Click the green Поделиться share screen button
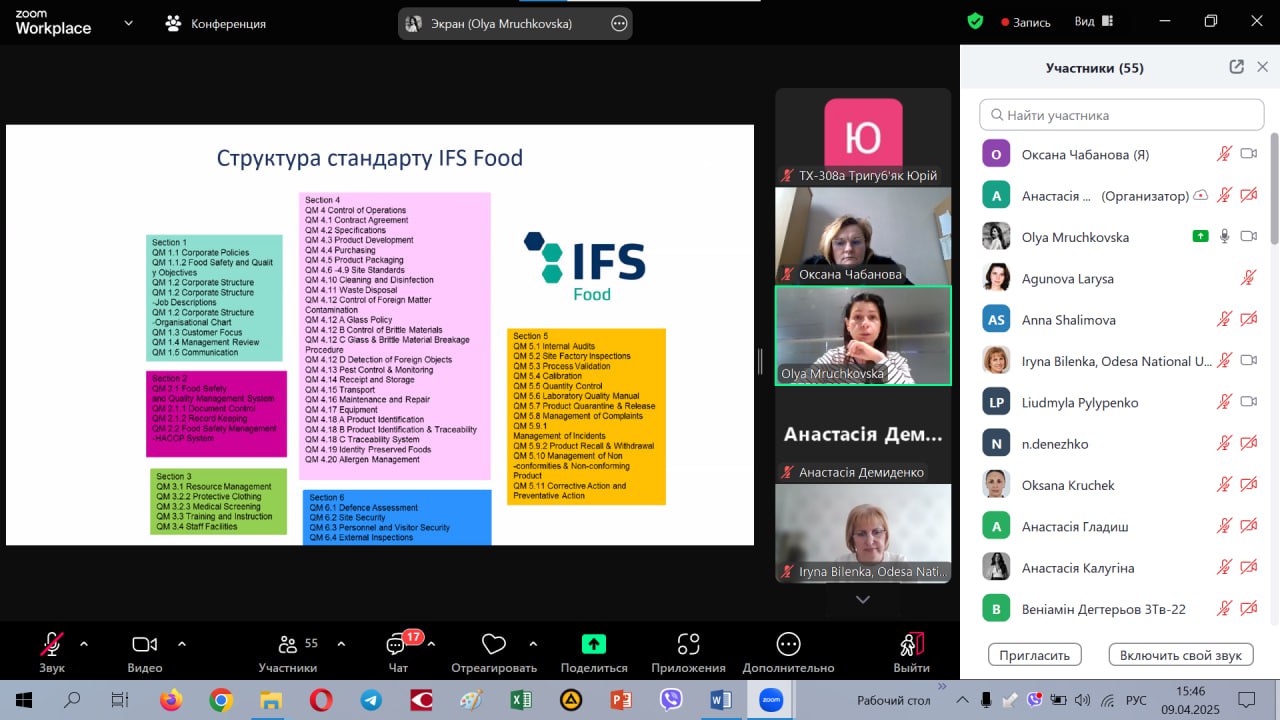Screen dimensions: 1280x720 pos(594,652)
